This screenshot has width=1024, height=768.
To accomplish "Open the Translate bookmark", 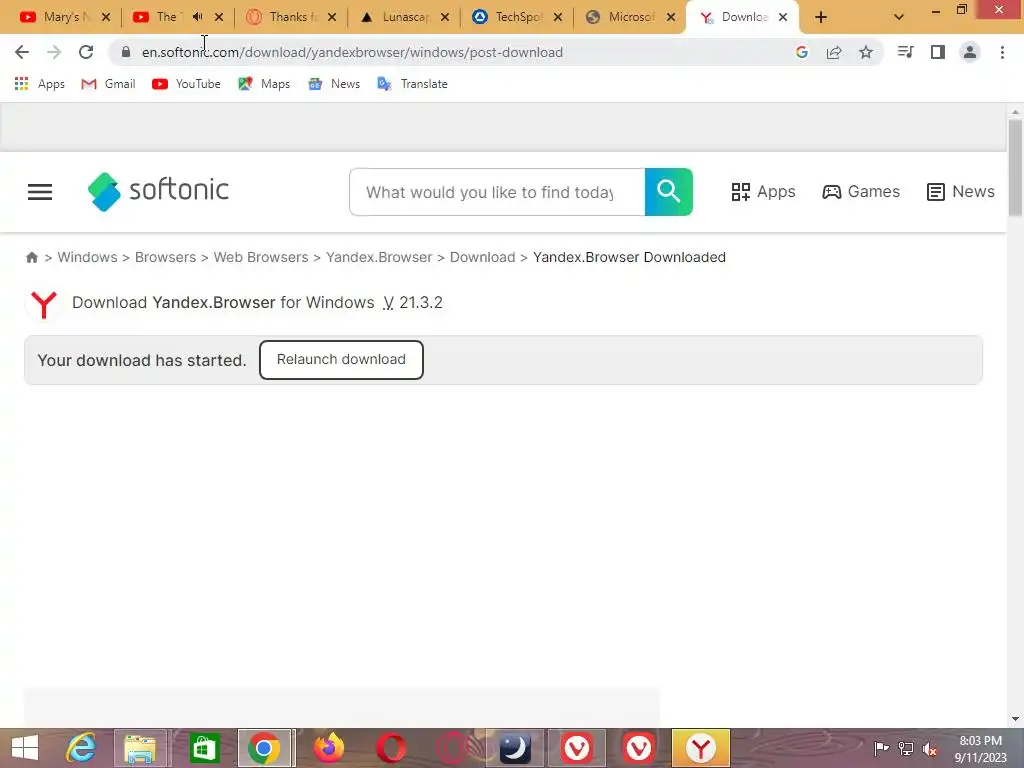I will coord(413,84).
